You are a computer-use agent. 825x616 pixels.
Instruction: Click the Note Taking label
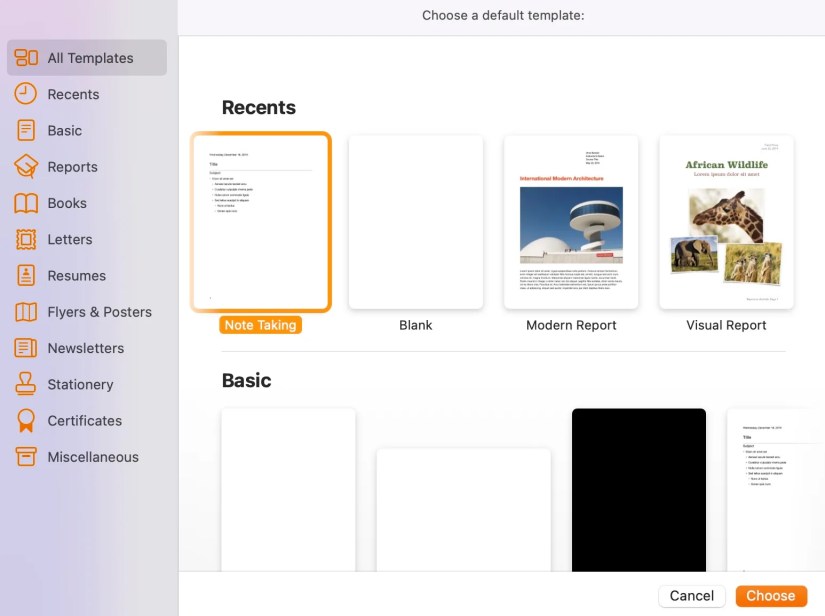click(260, 325)
